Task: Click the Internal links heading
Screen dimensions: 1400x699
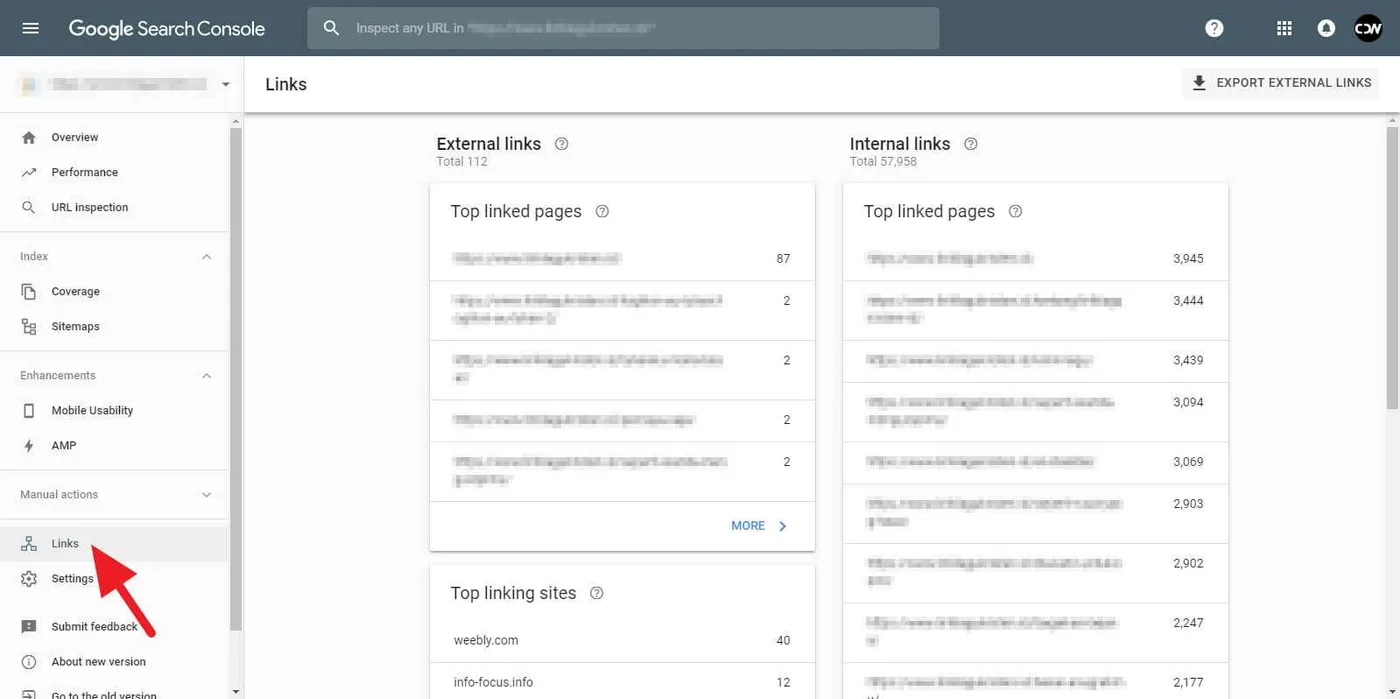Action: click(x=900, y=144)
